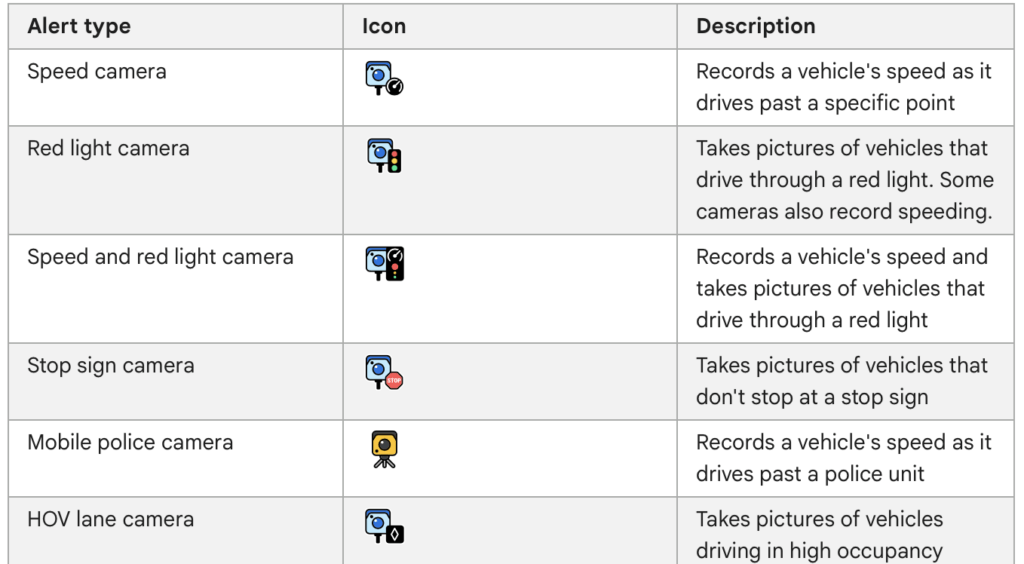Select the "HOV lane camera" label
This screenshot has width=1024, height=564.
tap(111, 520)
